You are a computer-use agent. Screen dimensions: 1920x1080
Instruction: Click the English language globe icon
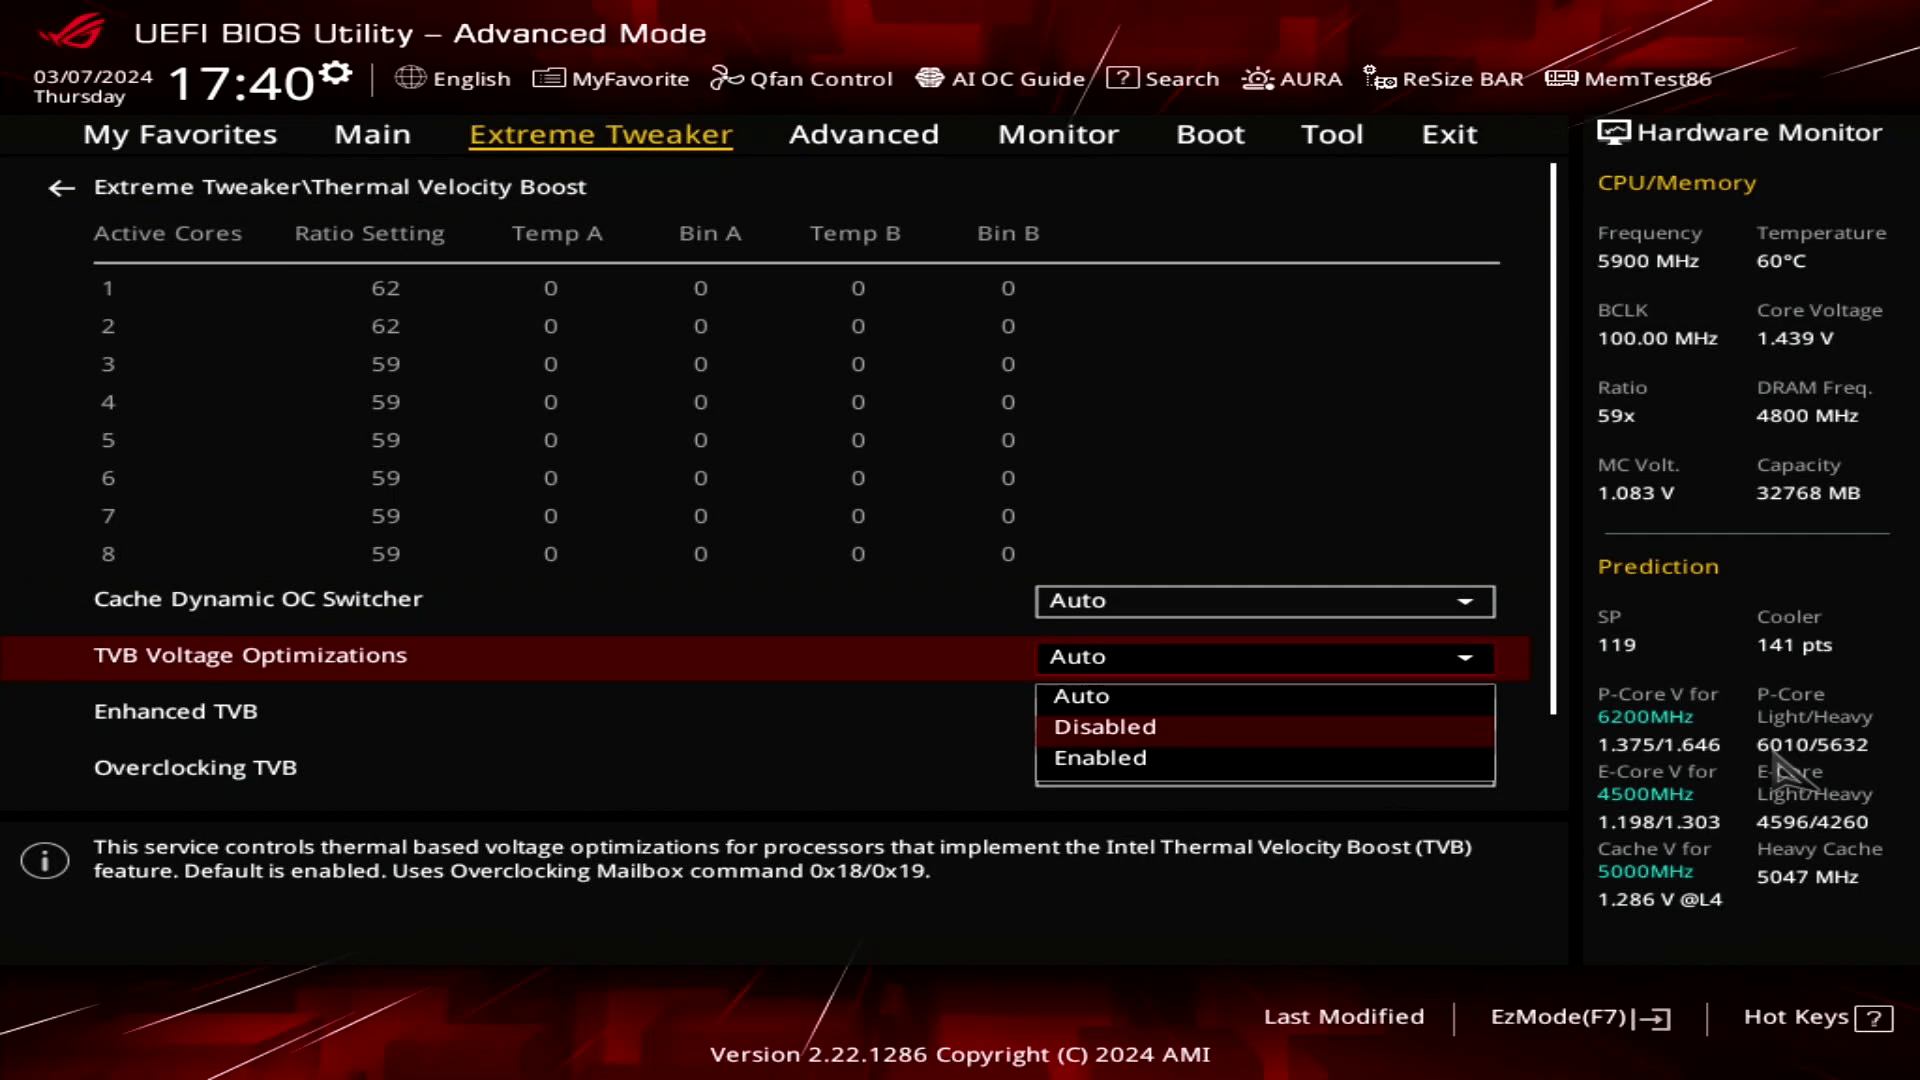[410, 78]
